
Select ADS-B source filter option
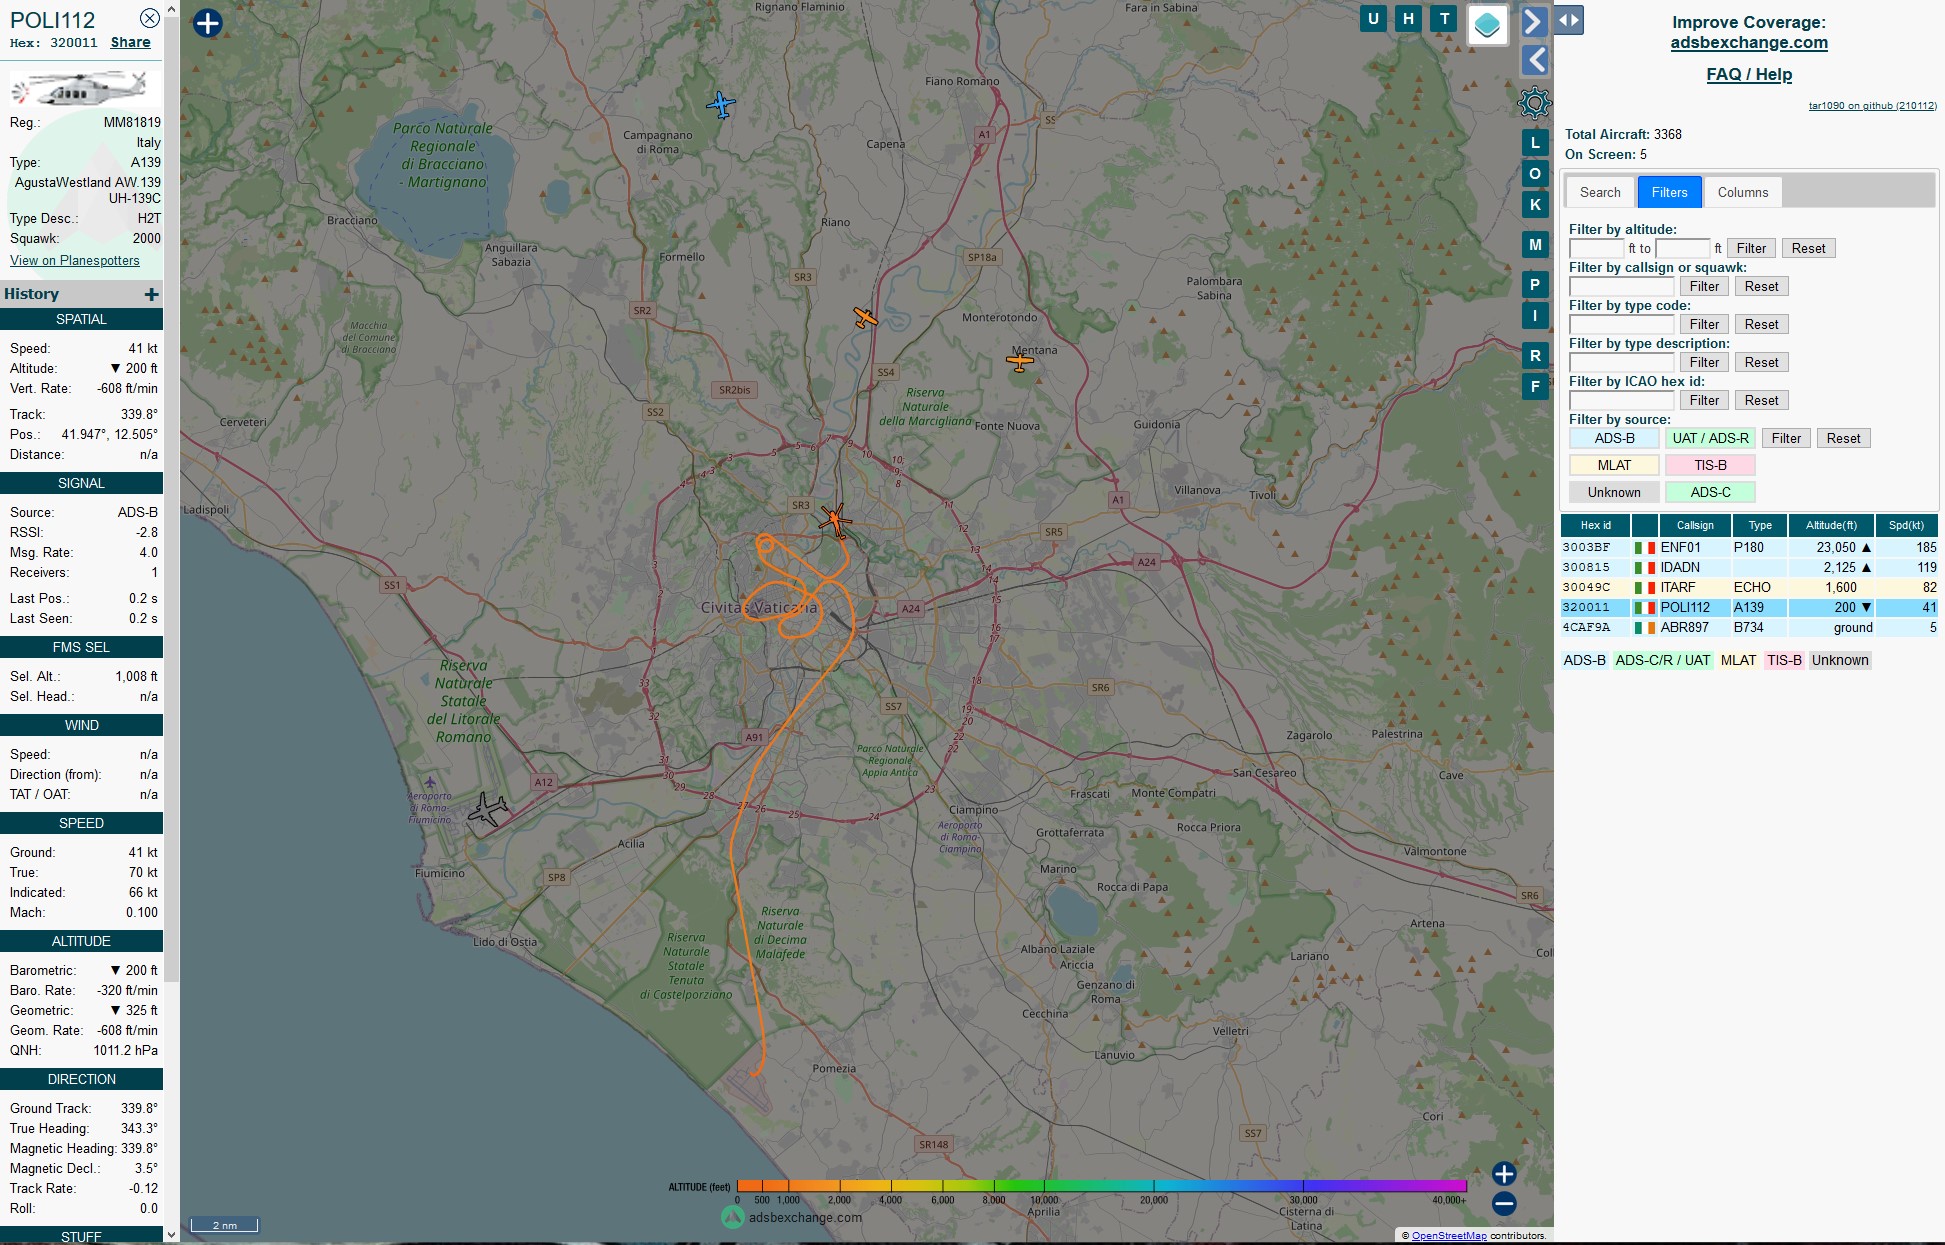1614,438
